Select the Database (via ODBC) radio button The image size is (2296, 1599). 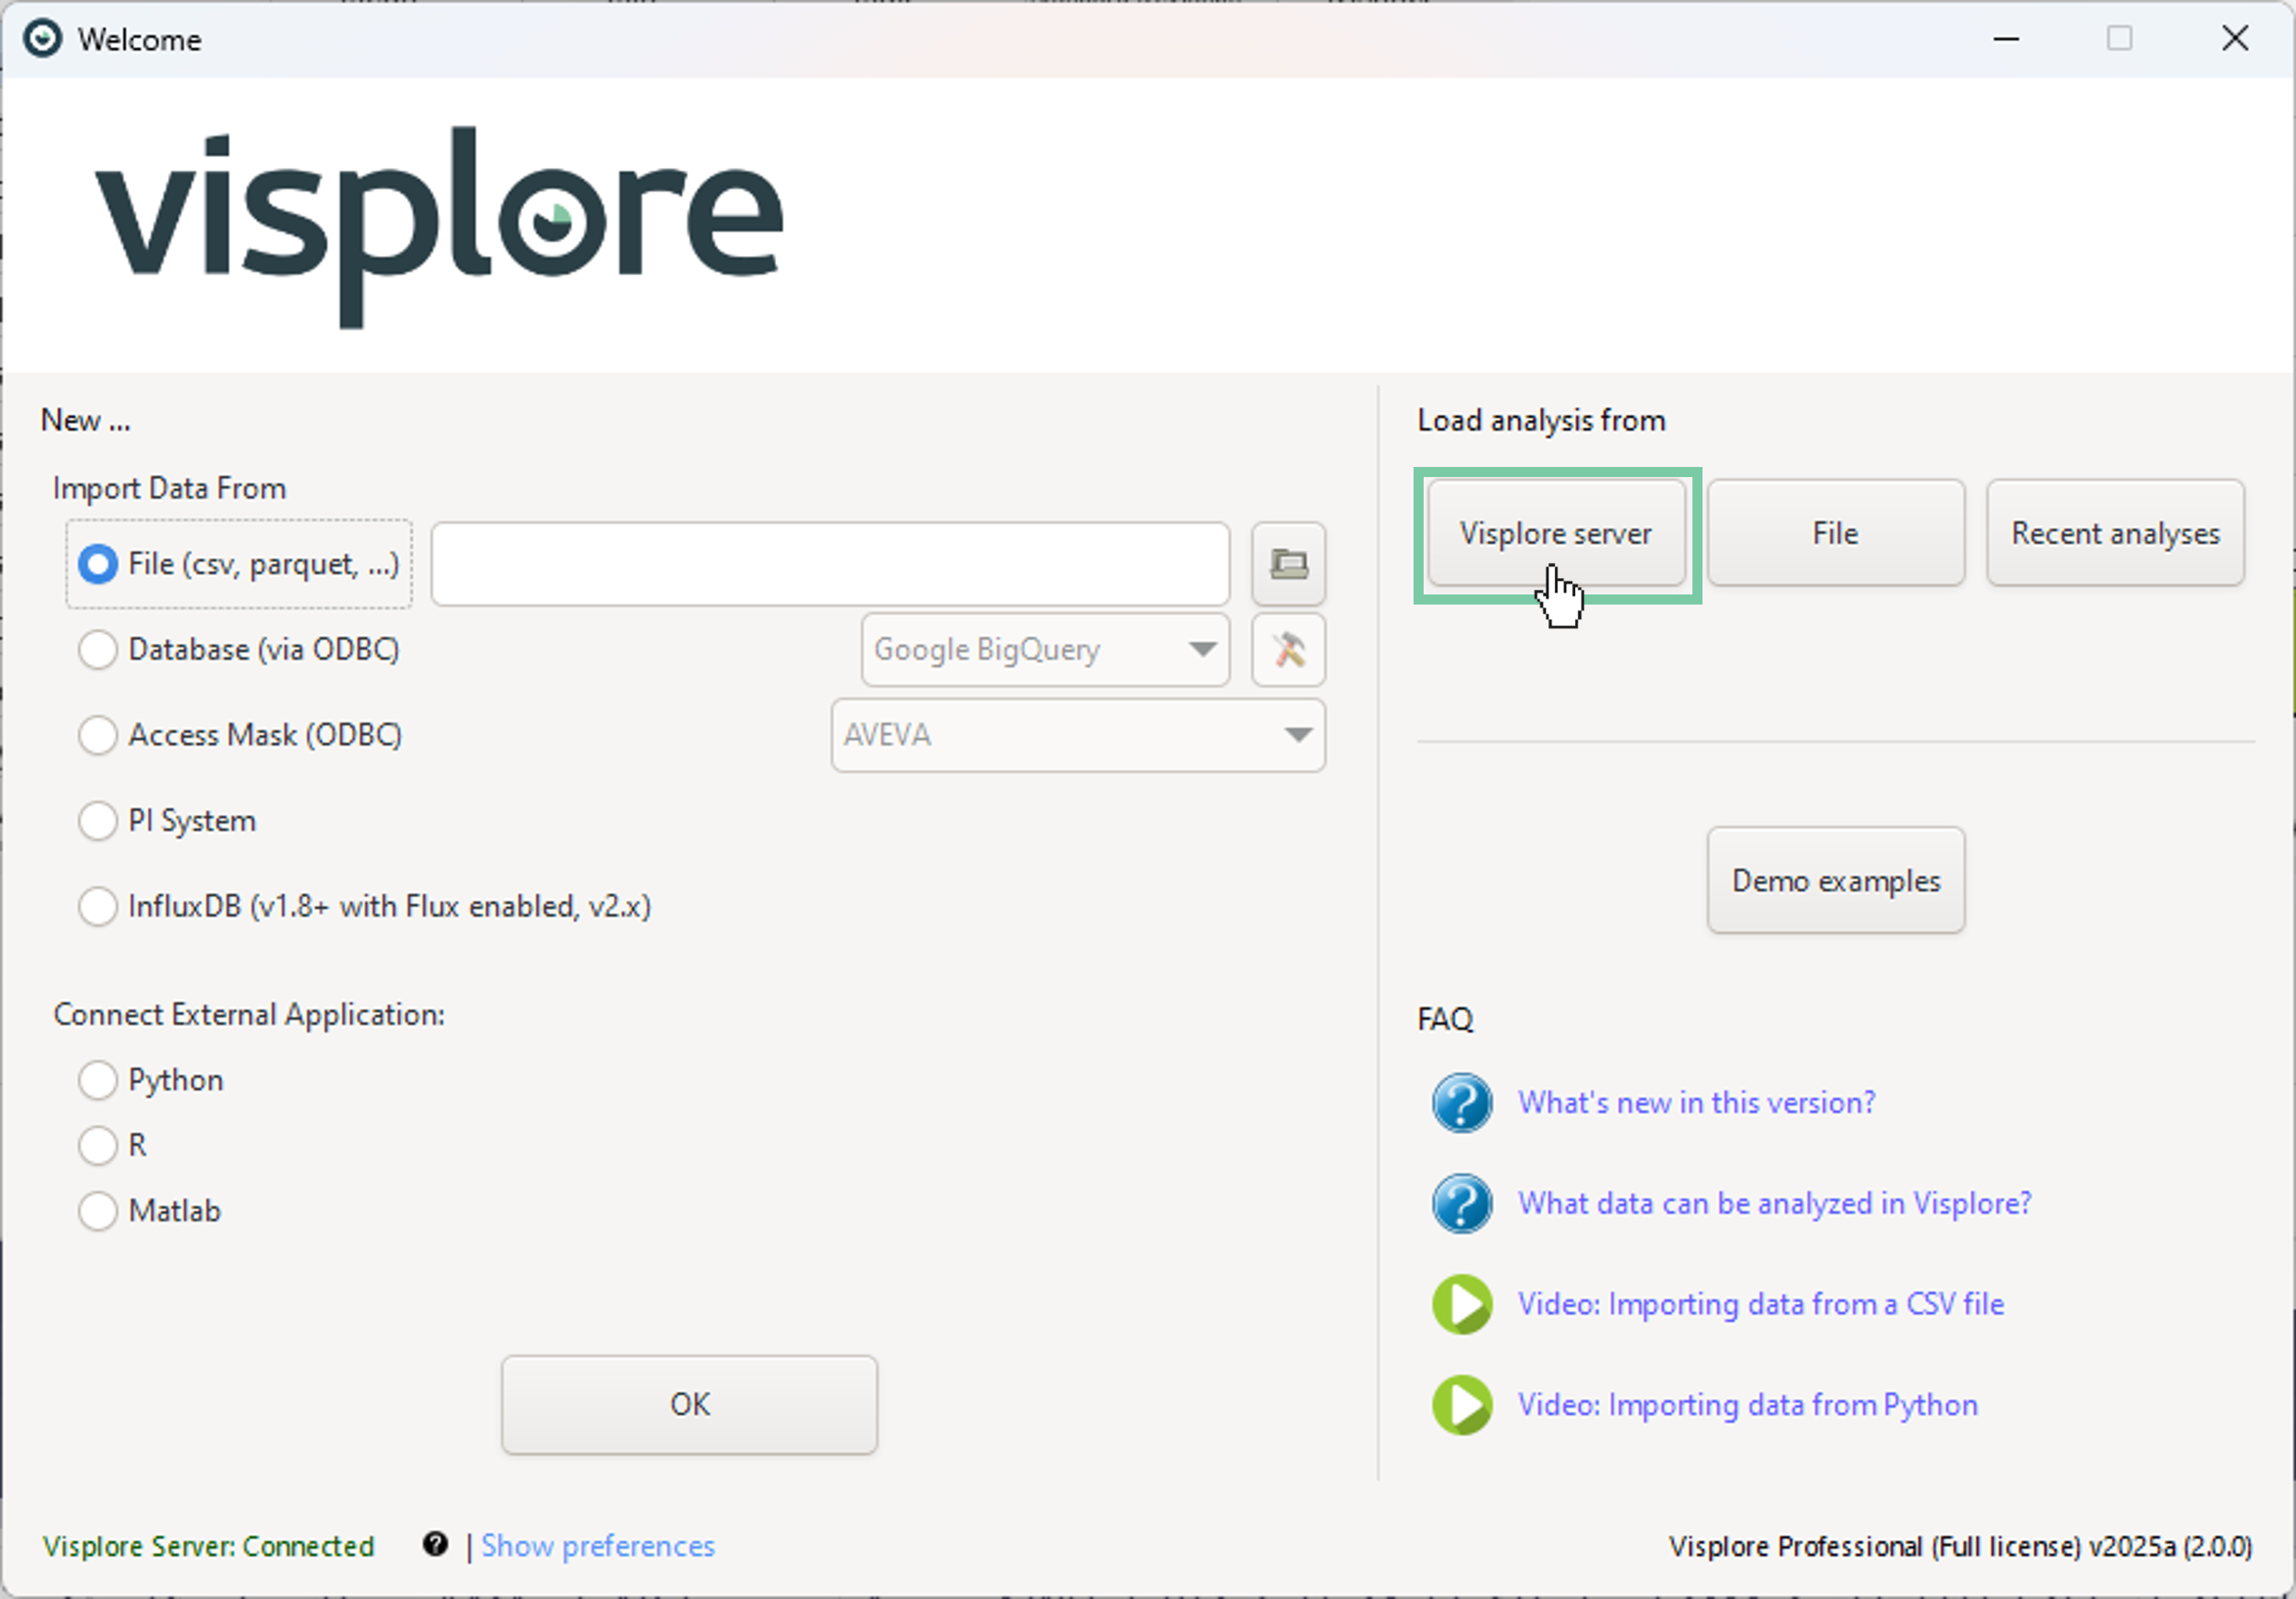pyautogui.click(x=98, y=650)
